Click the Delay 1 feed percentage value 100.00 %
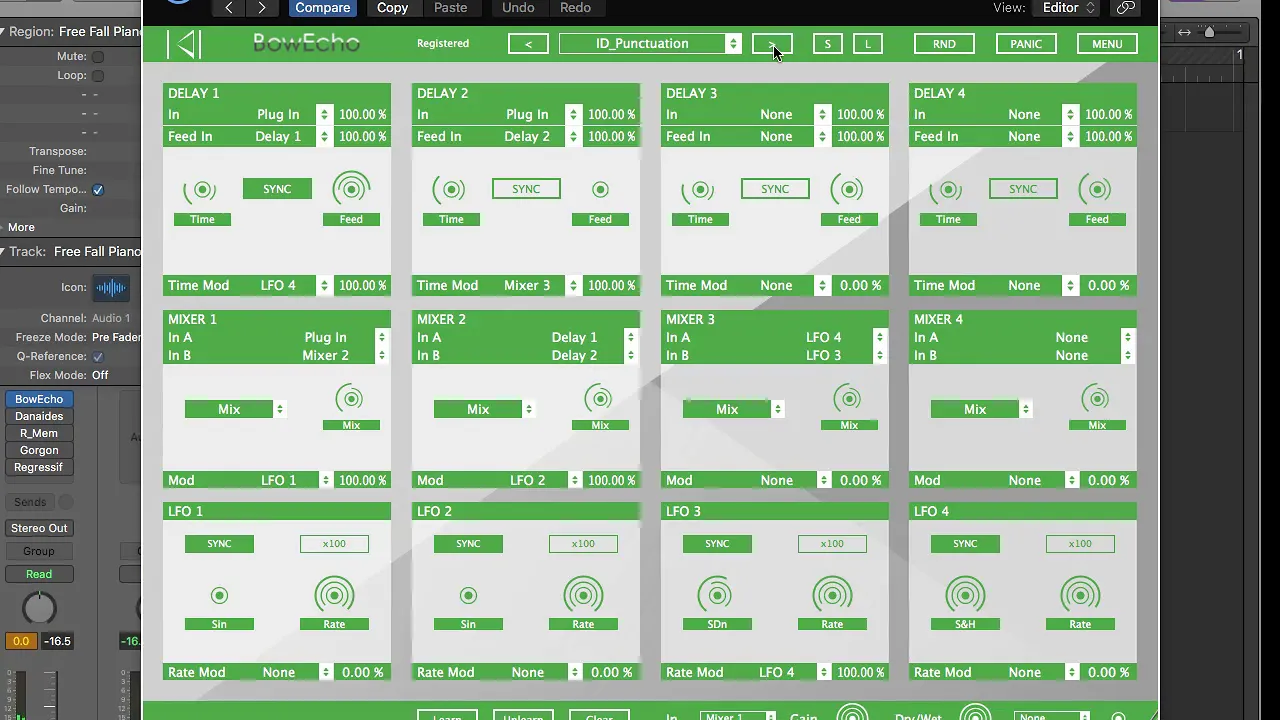Viewport: 1280px width, 720px height. tap(362, 136)
